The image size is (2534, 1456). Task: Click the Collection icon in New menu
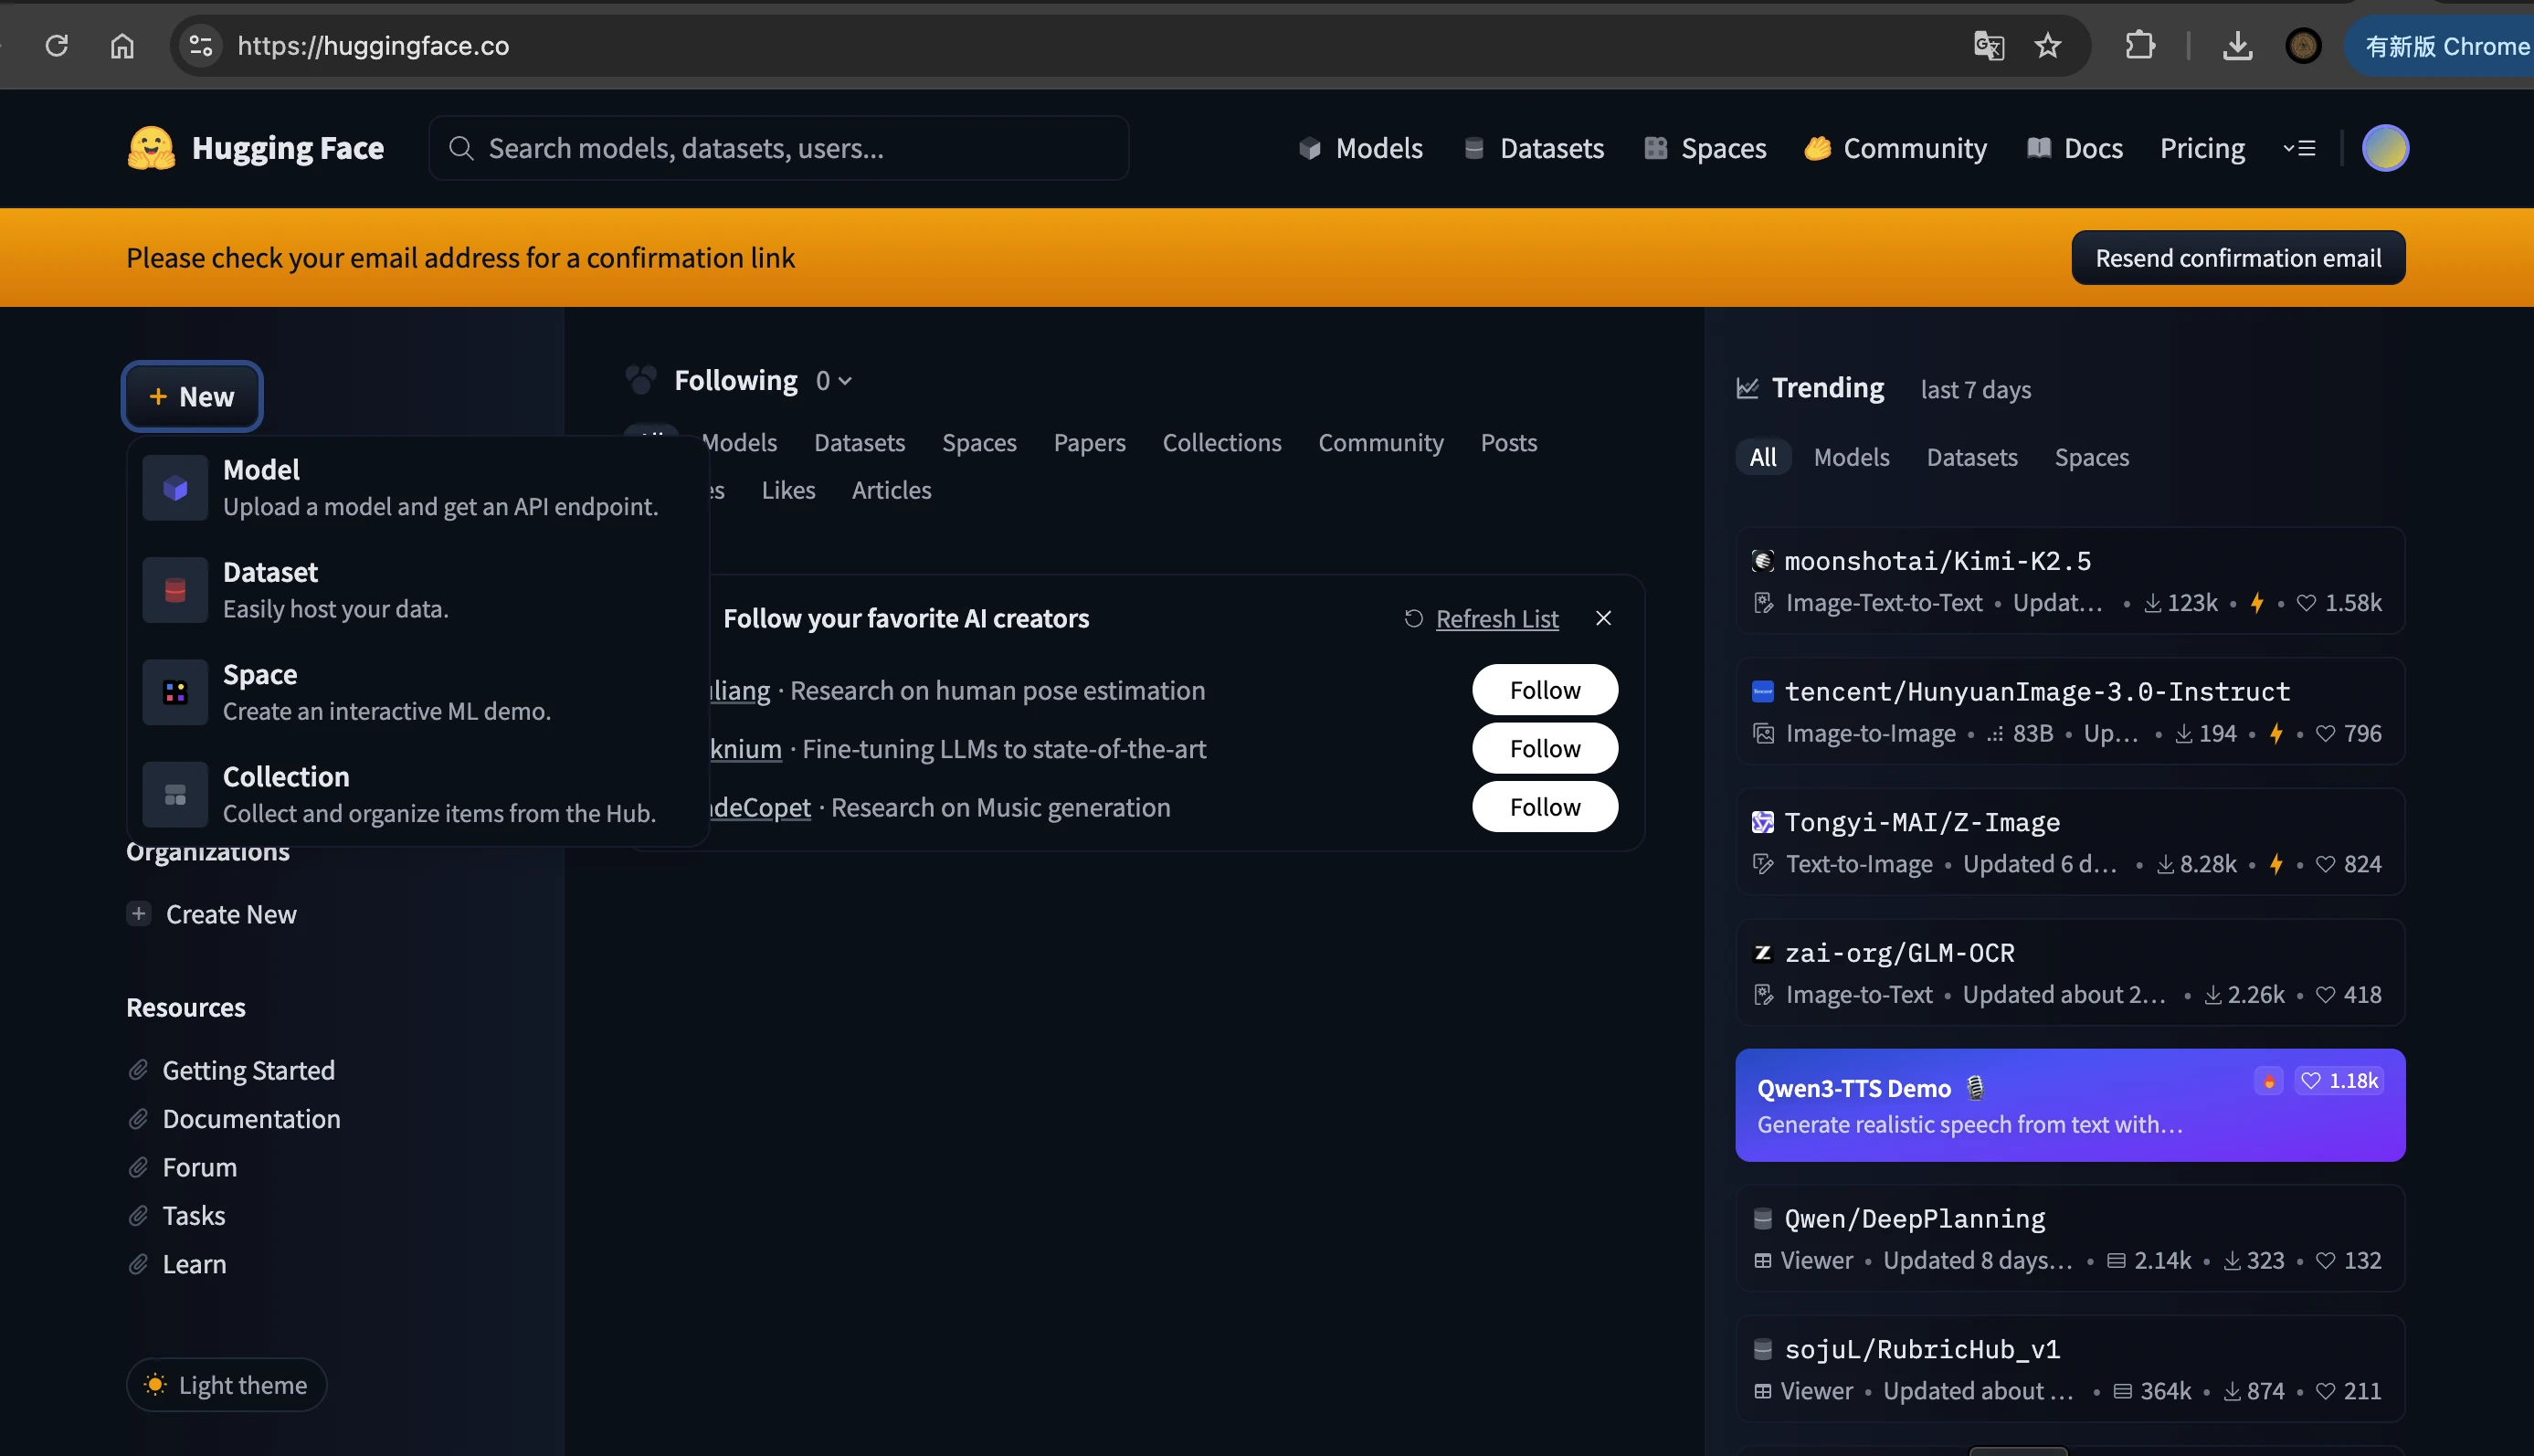[x=175, y=795]
